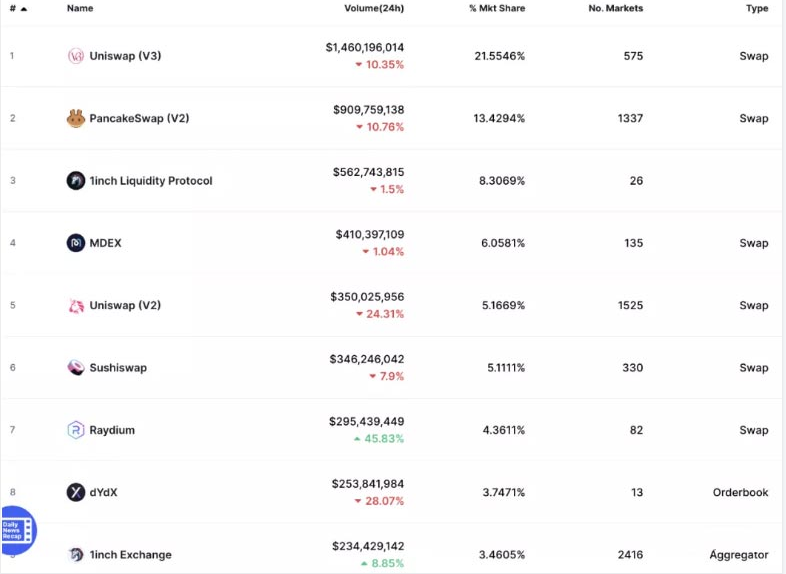Viewport: 786px width, 574px height.
Task: Click volume $350,025,956 value
Action: coord(367,297)
